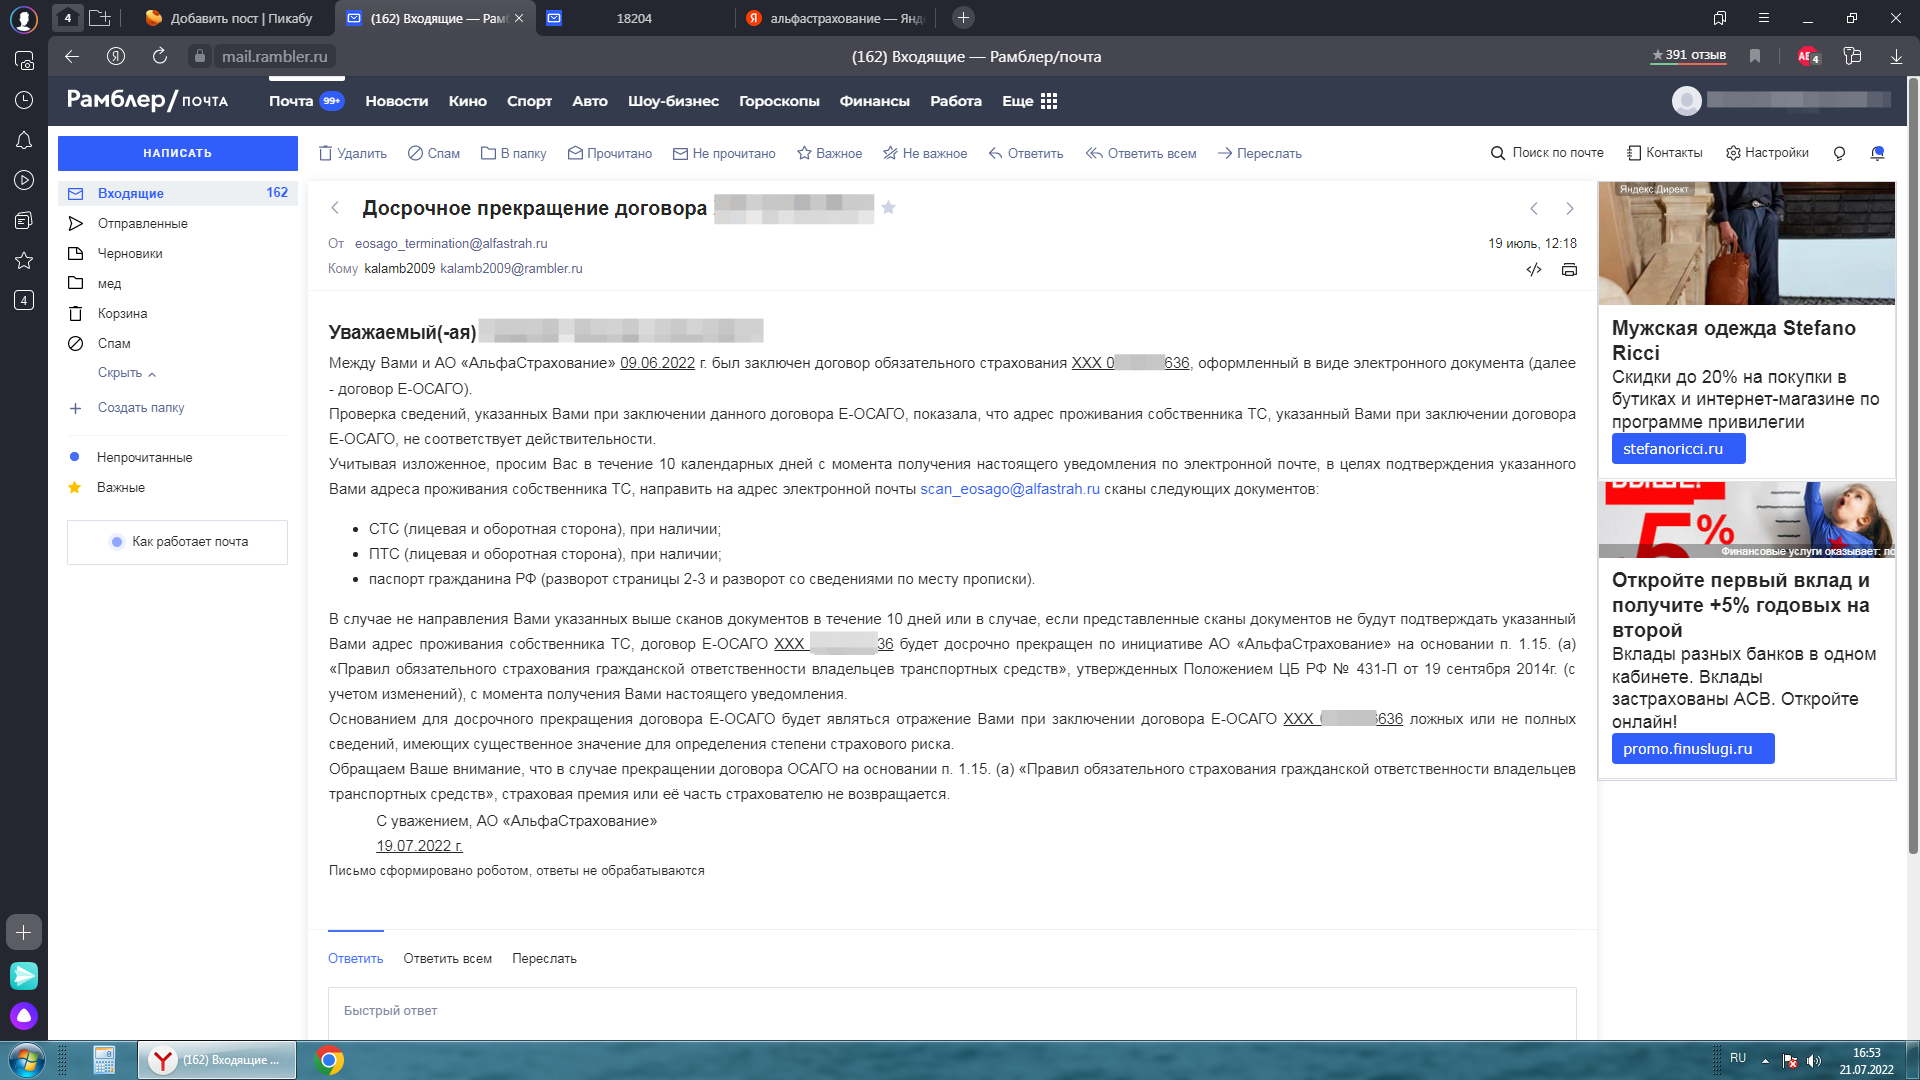Select Ответить всем tab below message
1920x1080 pixels.
(x=447, y=958)
